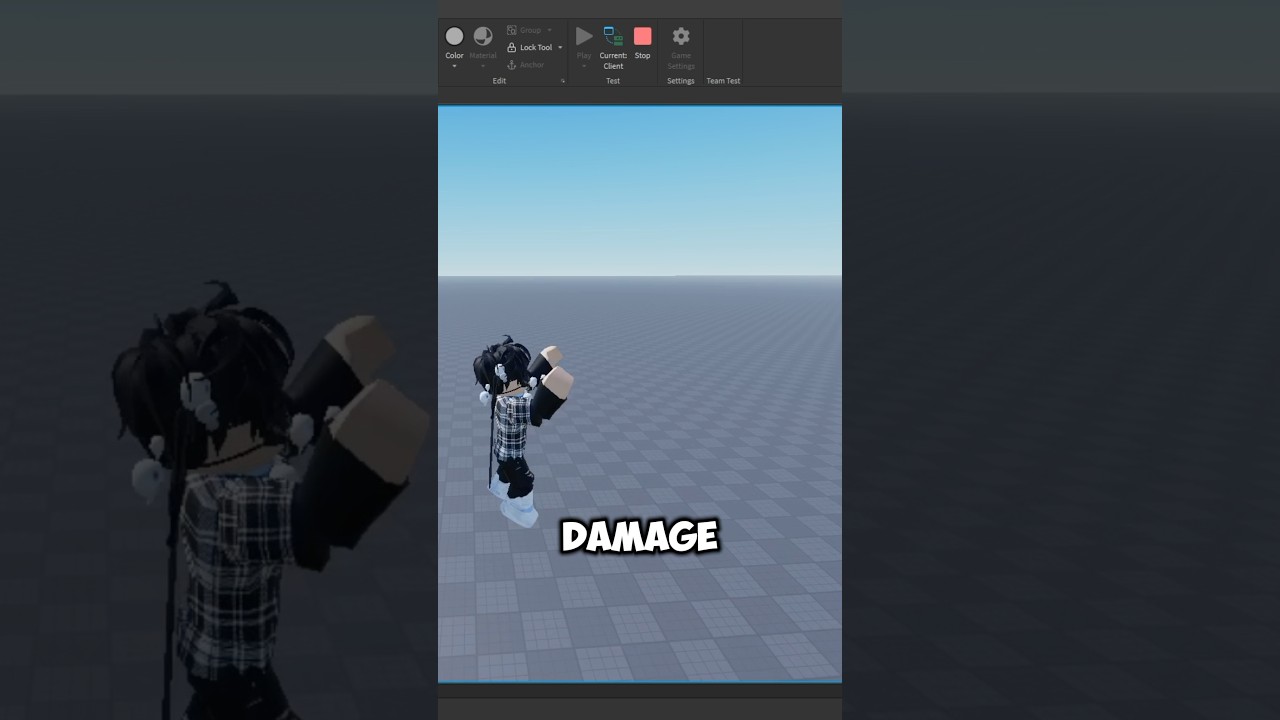Click the Lock Tool padlock icon
The height and width of the screenshot is (720, 1280).
click(512, 47)
